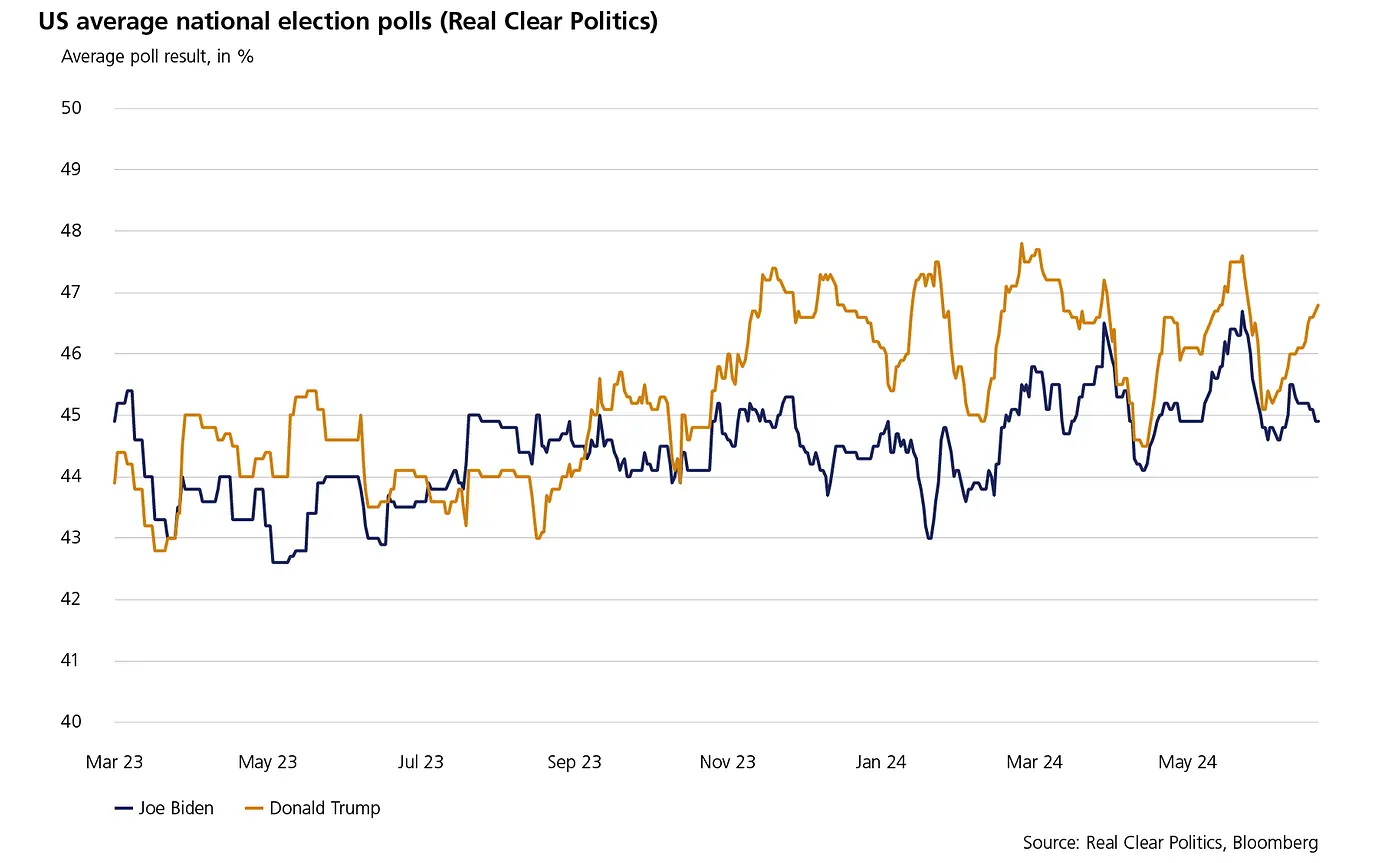Click the 40 y-axis value label
Screen dimensions: 1380x863
(70, 722)
